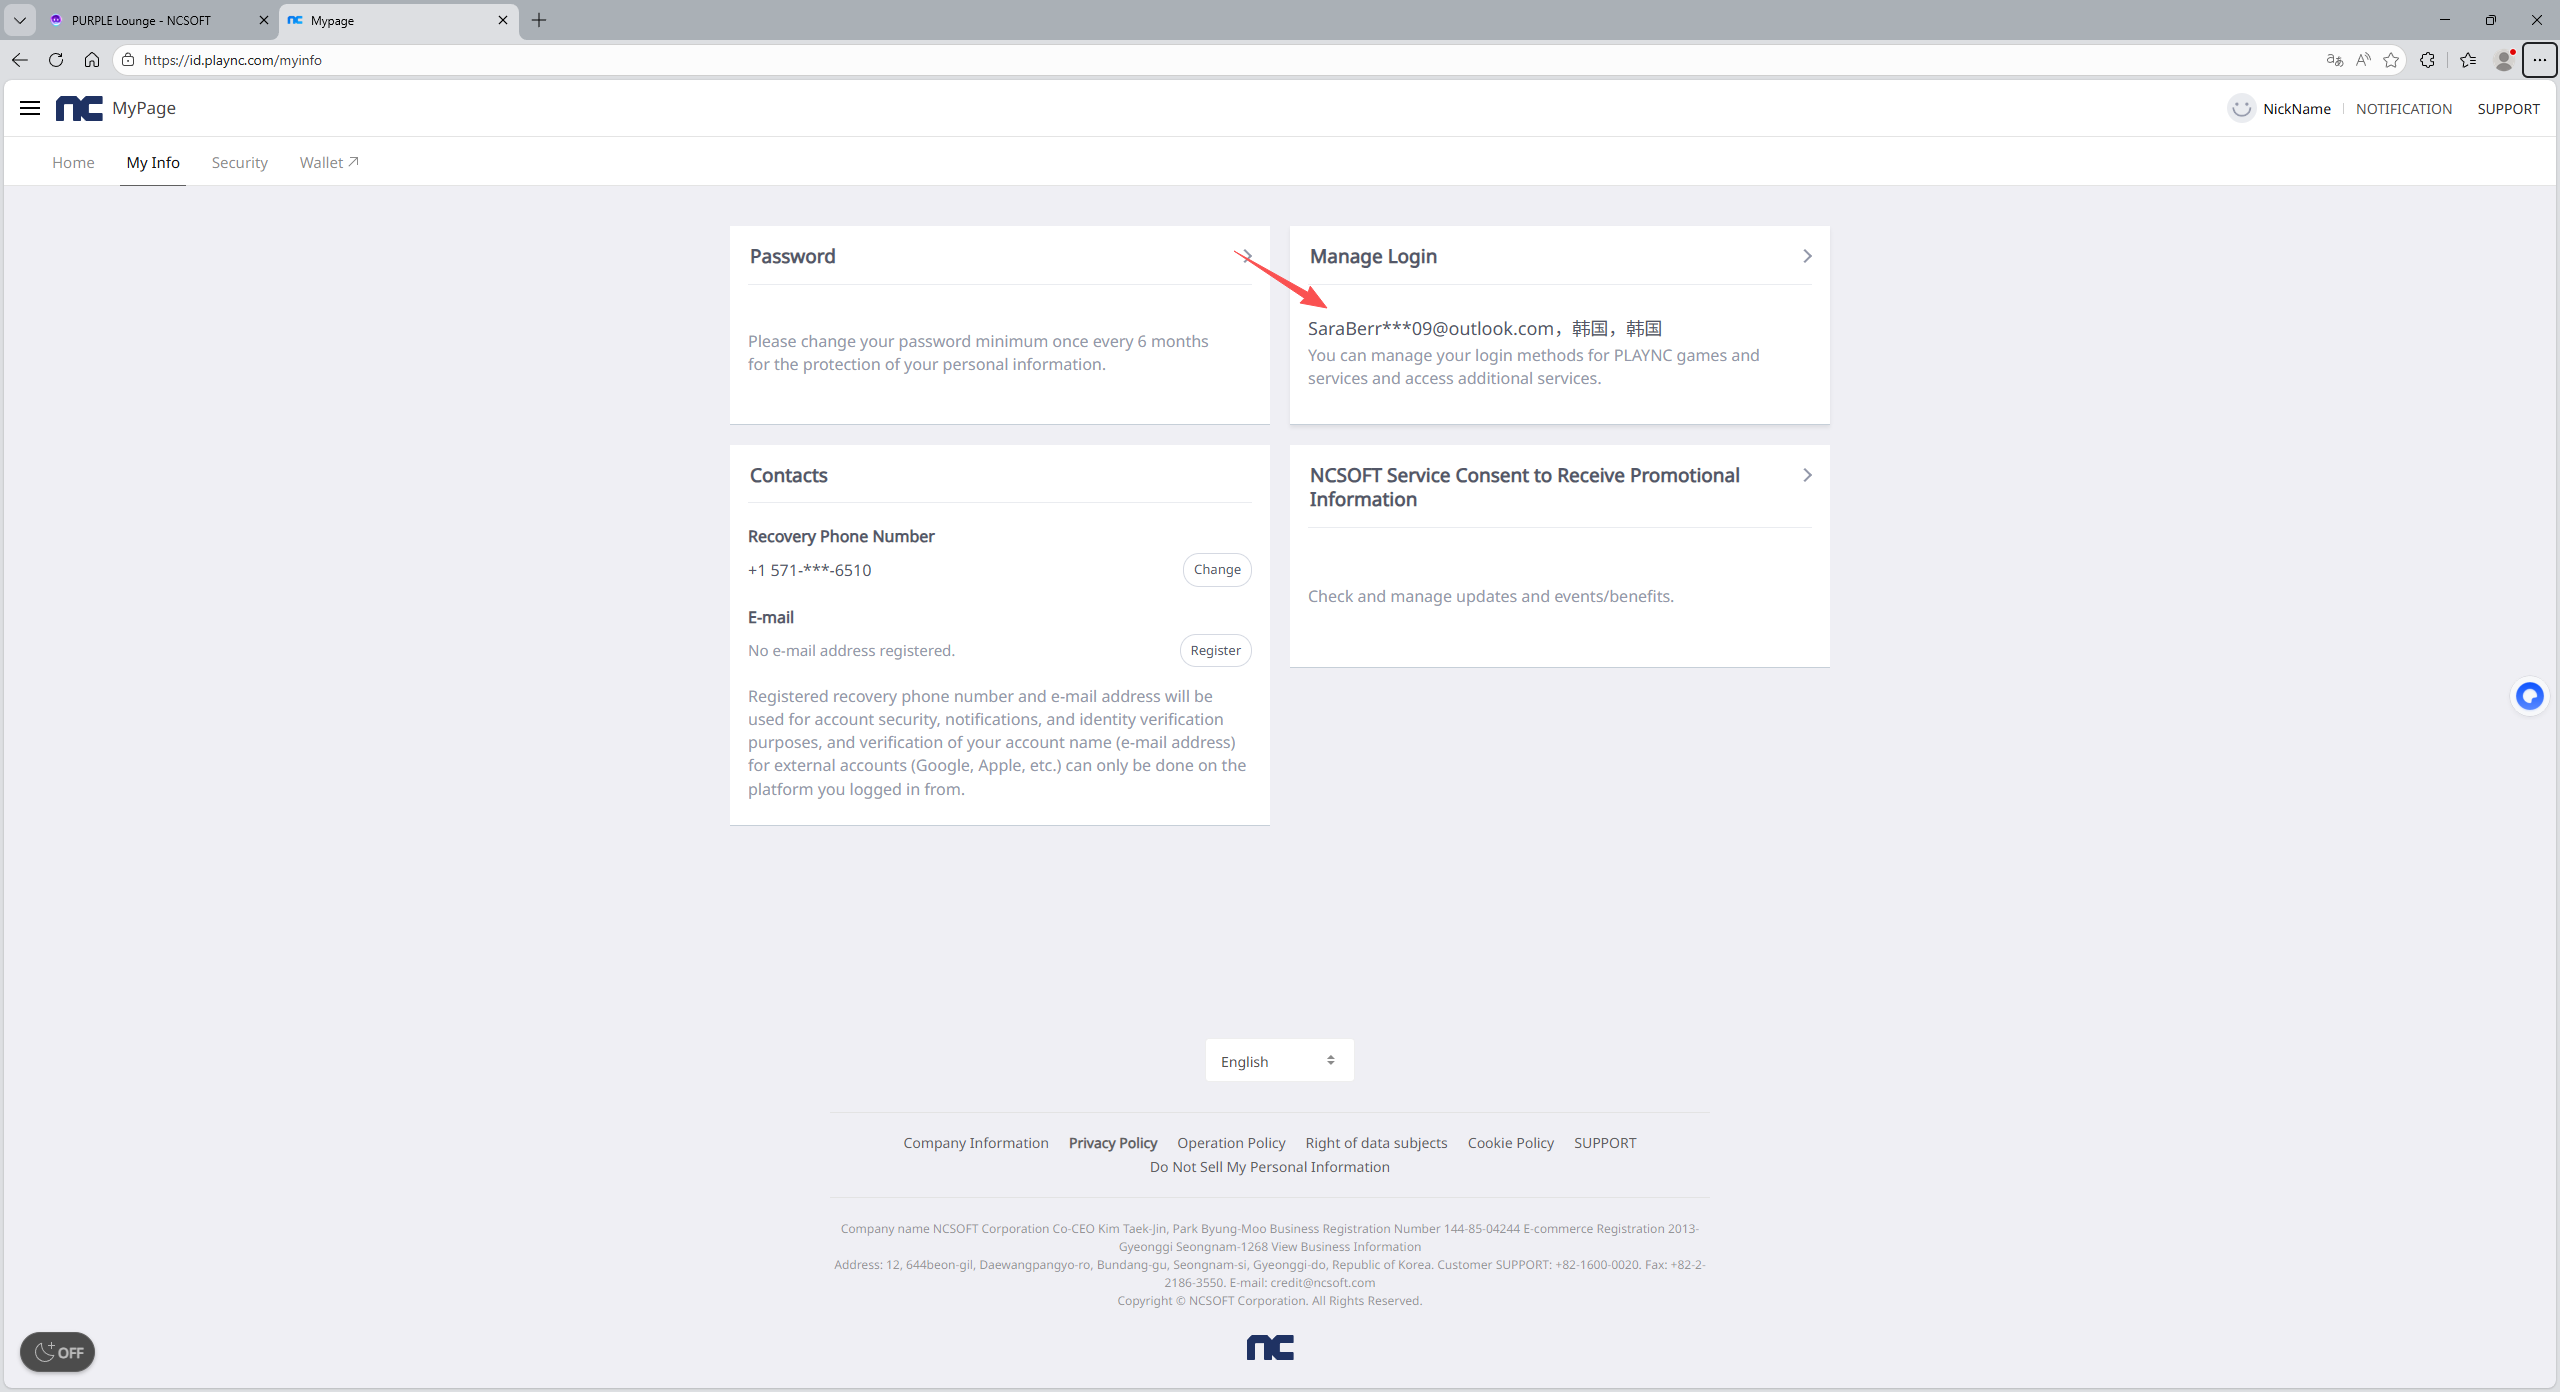Click Change for recovery phone number

tap(1216, 569)
